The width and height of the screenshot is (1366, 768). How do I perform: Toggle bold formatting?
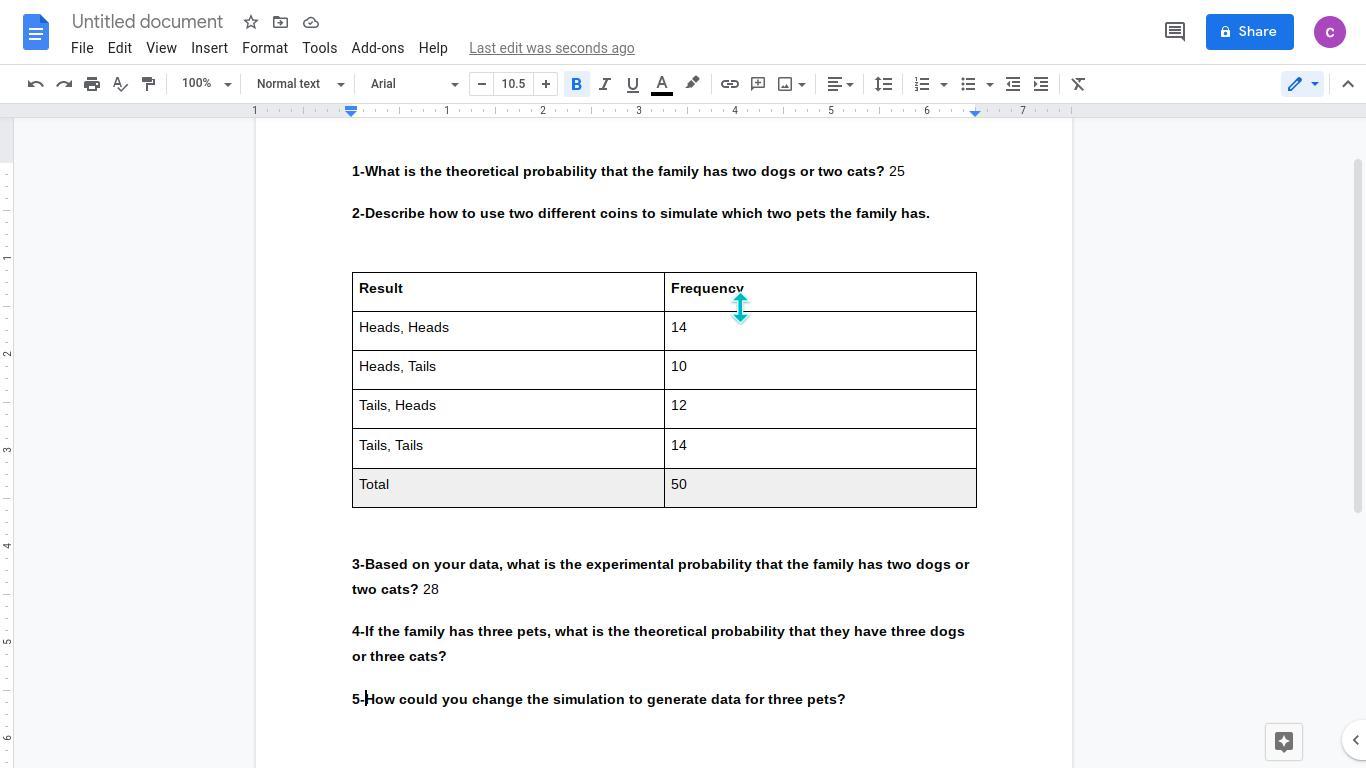pos(576,84)
